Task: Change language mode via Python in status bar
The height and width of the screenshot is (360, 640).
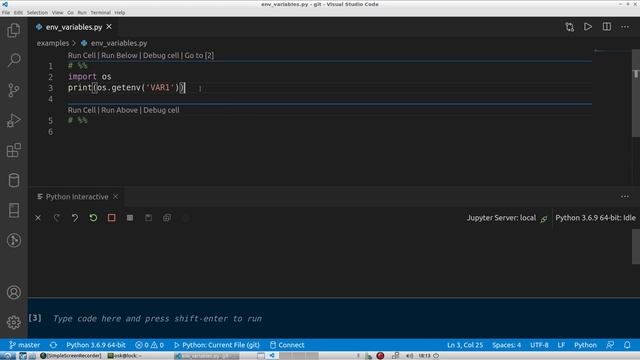Action: tap(585, 345)
